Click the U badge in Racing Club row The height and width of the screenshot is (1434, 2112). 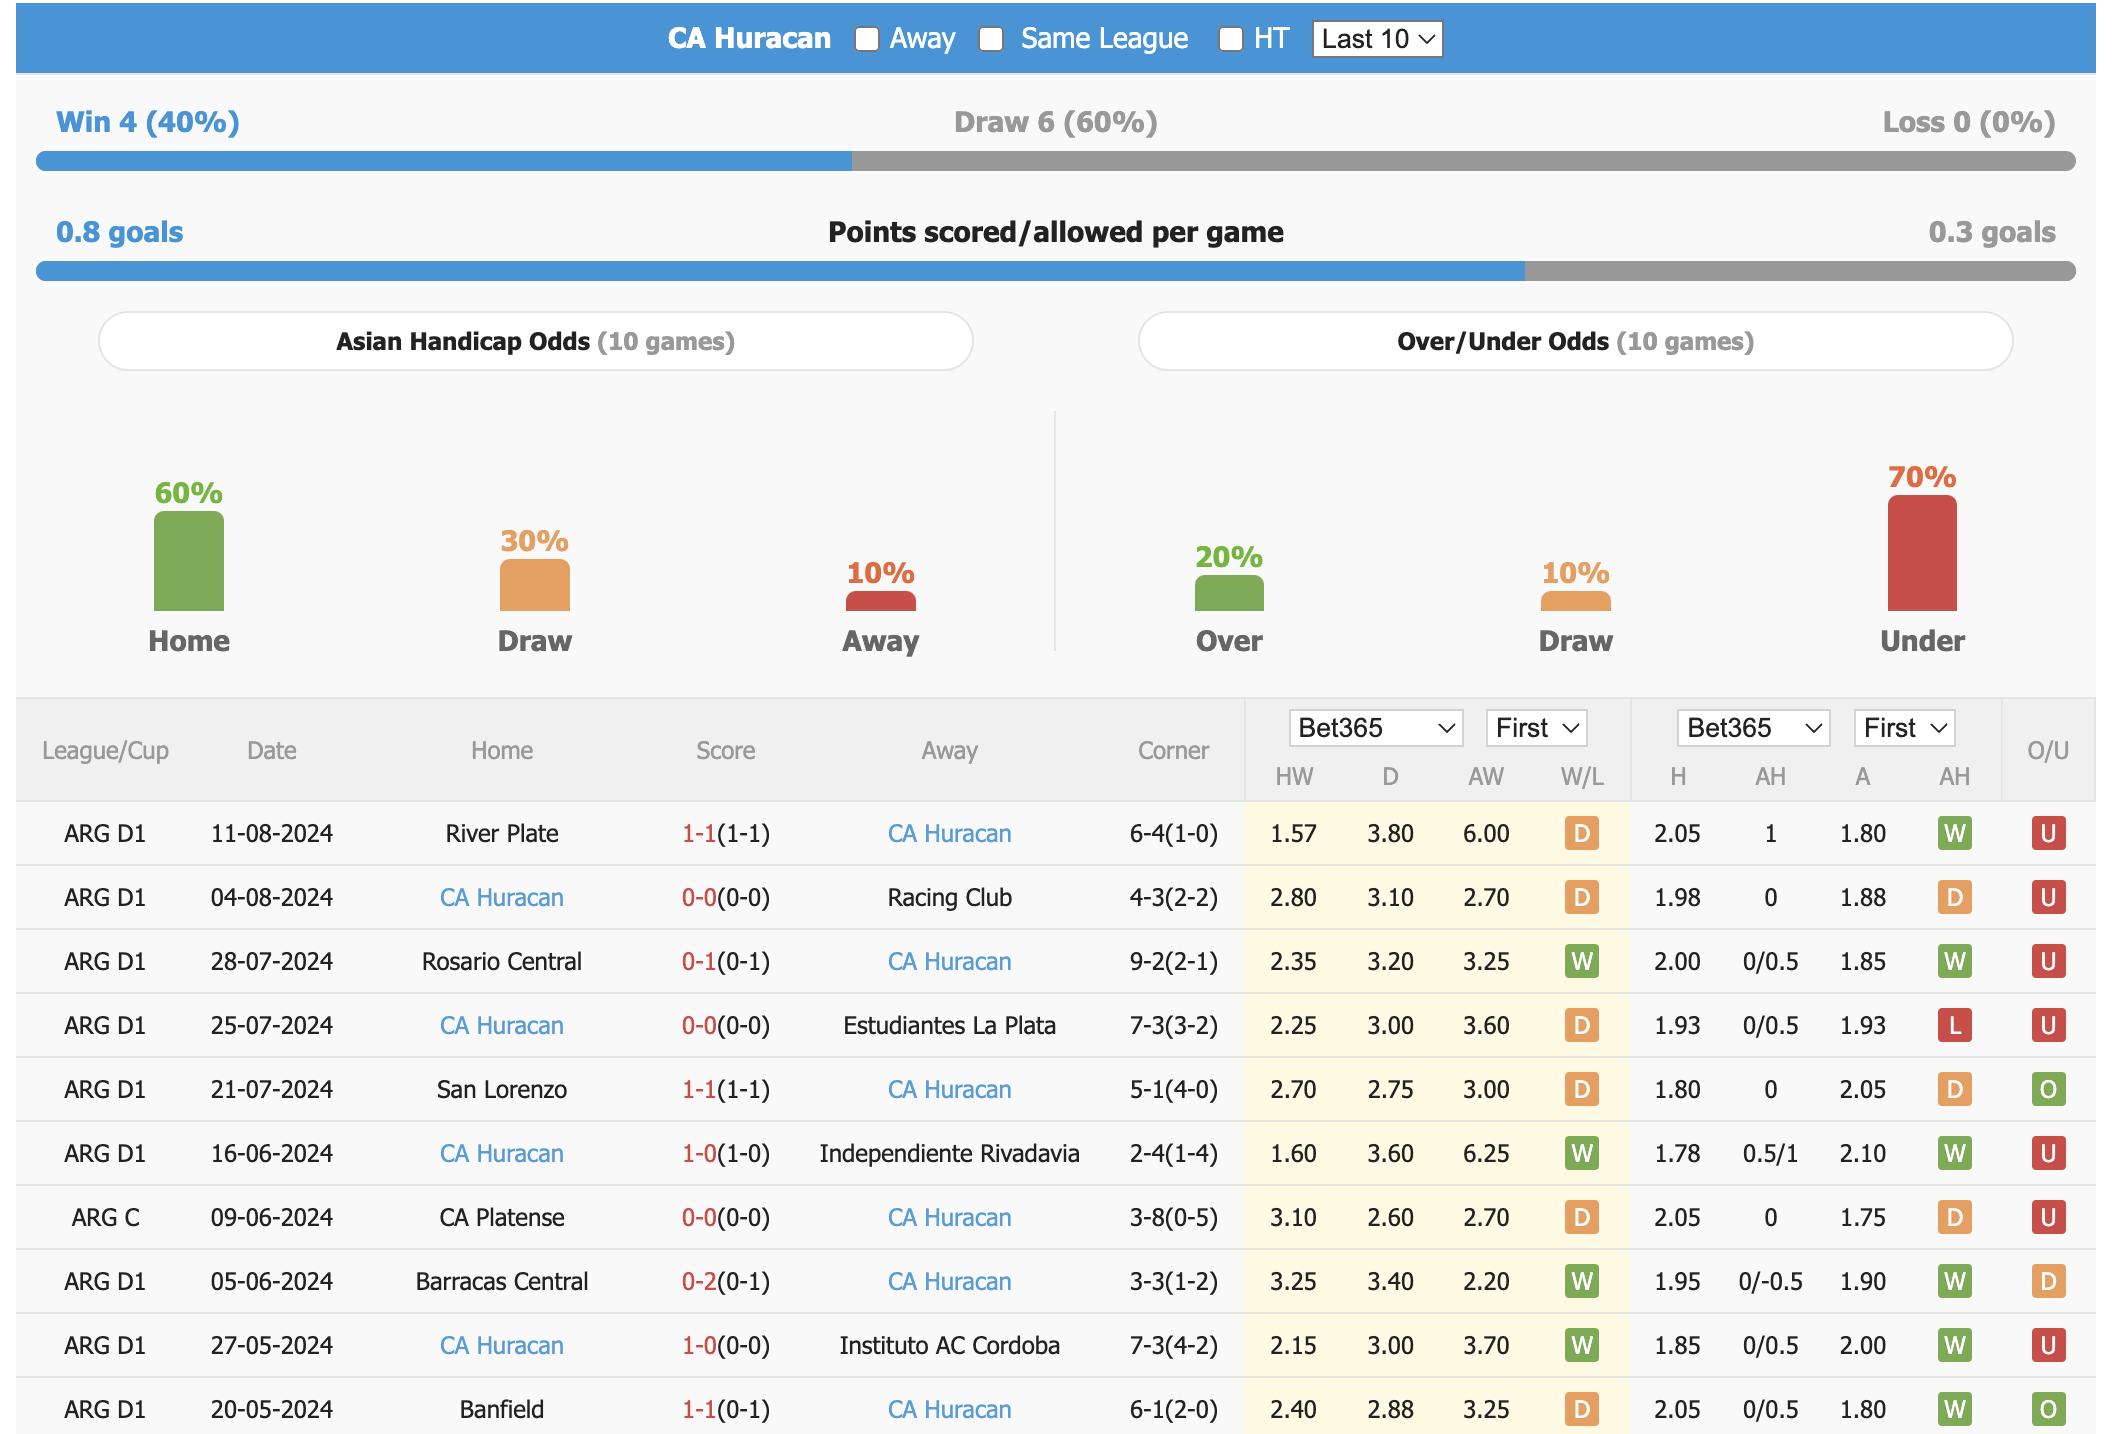click(2048, 897)
